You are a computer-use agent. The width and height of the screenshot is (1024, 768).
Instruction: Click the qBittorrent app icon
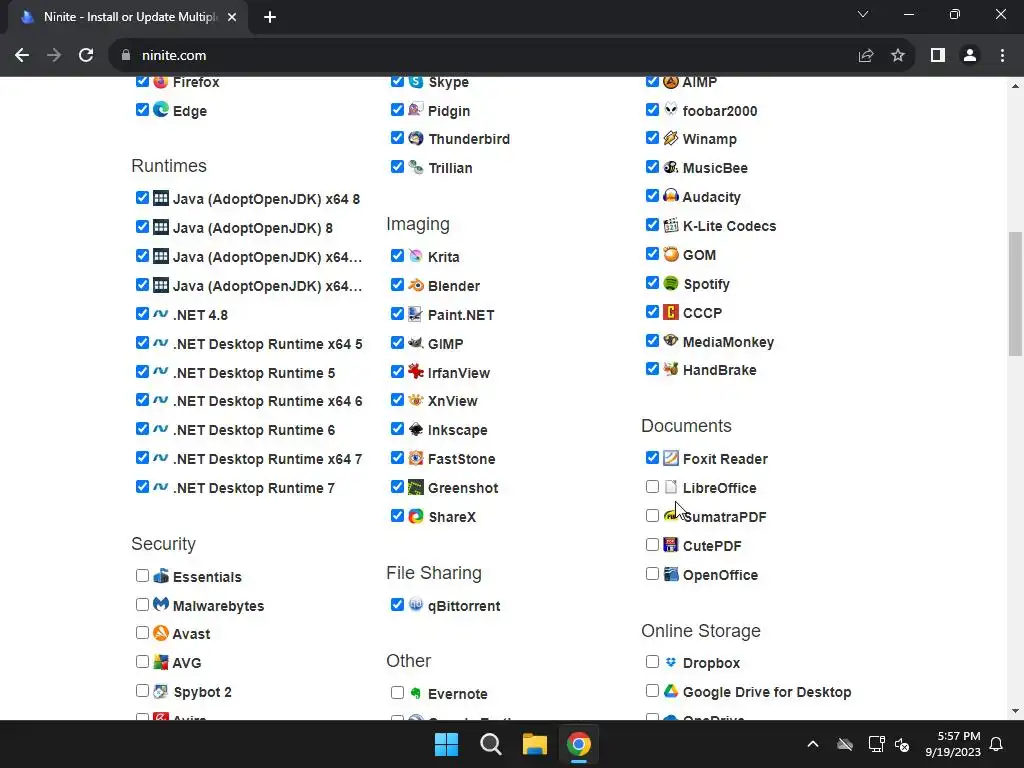pos(416,605)
